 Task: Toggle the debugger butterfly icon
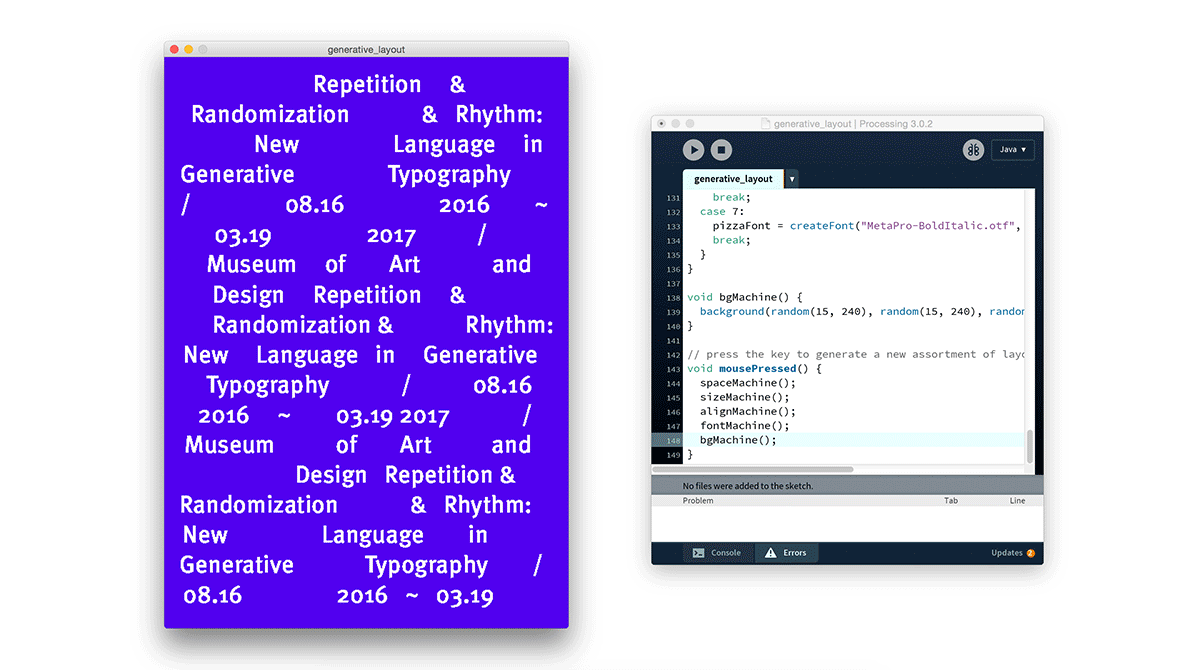[973, 150]
